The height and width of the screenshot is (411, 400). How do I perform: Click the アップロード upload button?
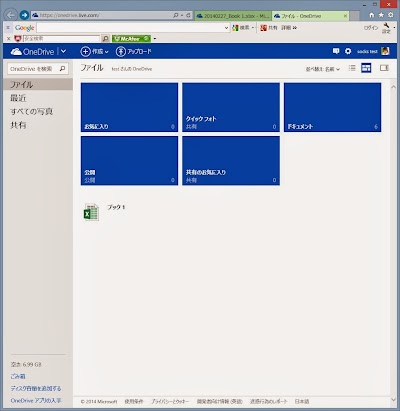(134, 51)
